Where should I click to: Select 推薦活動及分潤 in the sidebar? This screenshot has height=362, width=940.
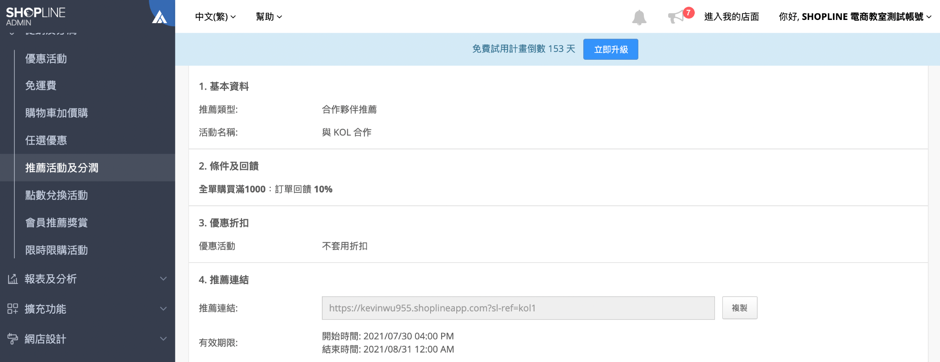point(88,168)
